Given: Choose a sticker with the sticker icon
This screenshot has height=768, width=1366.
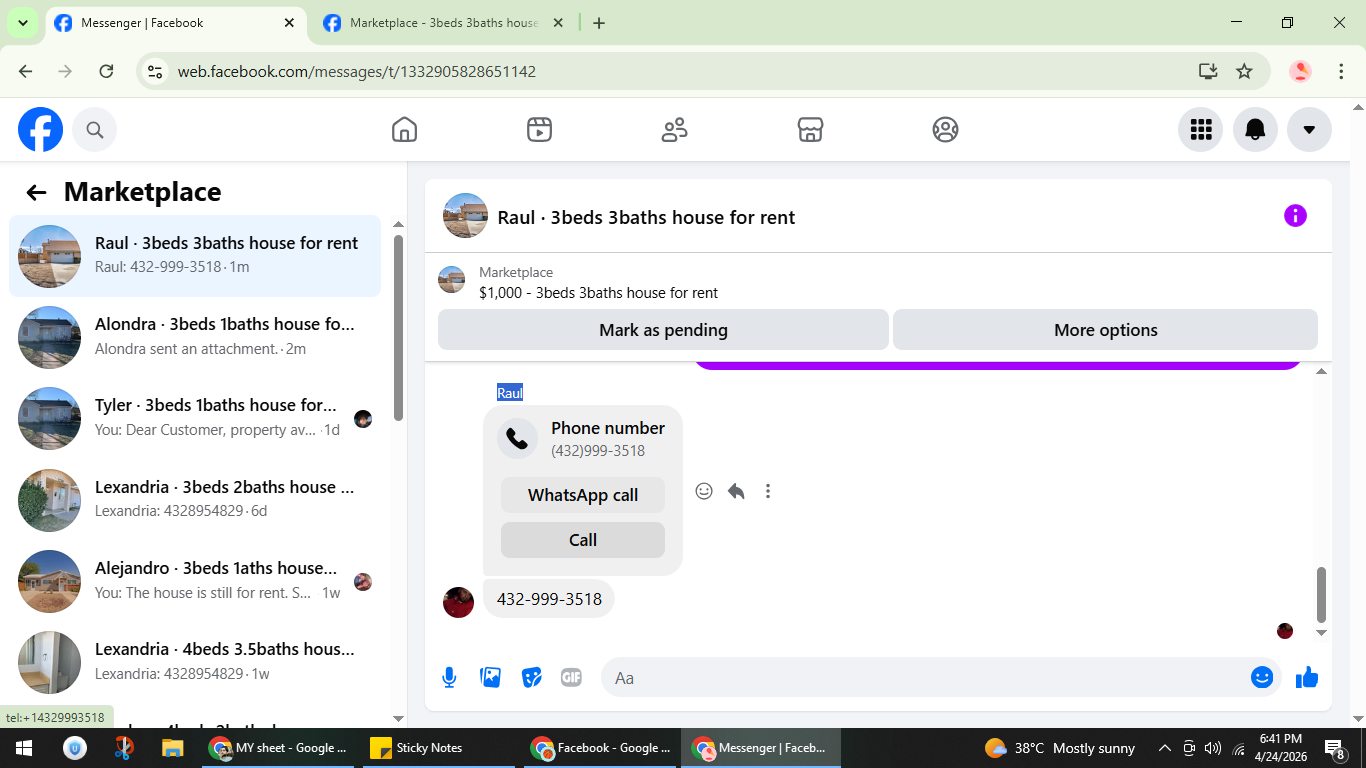Looking at the screenshot, I should [532, 678].
